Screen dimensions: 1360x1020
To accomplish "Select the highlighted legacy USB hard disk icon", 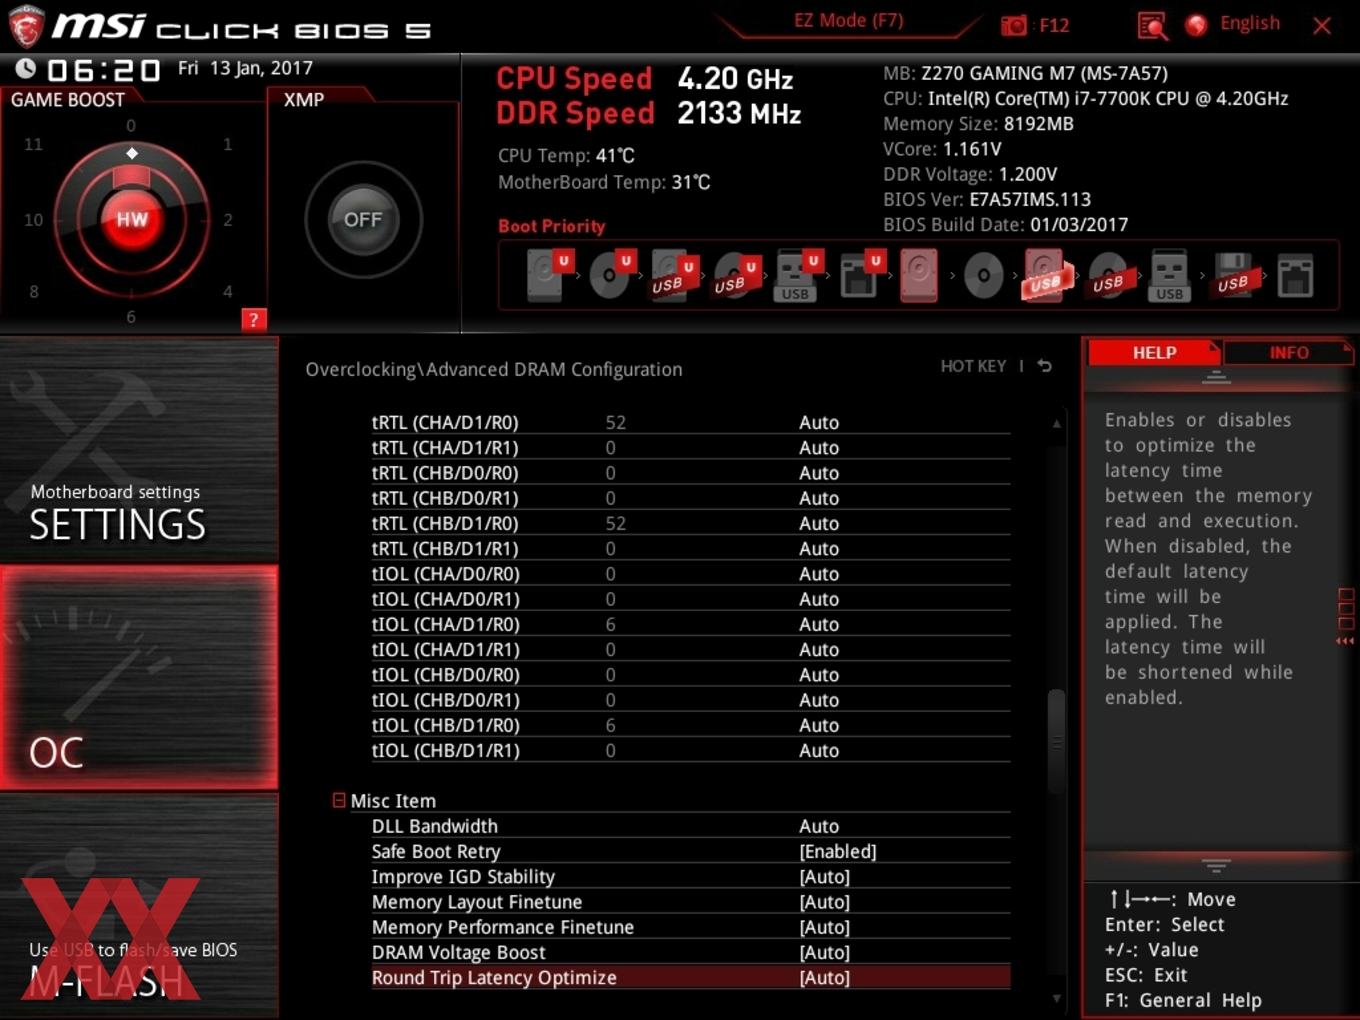I will click(x=1046, y=276).
